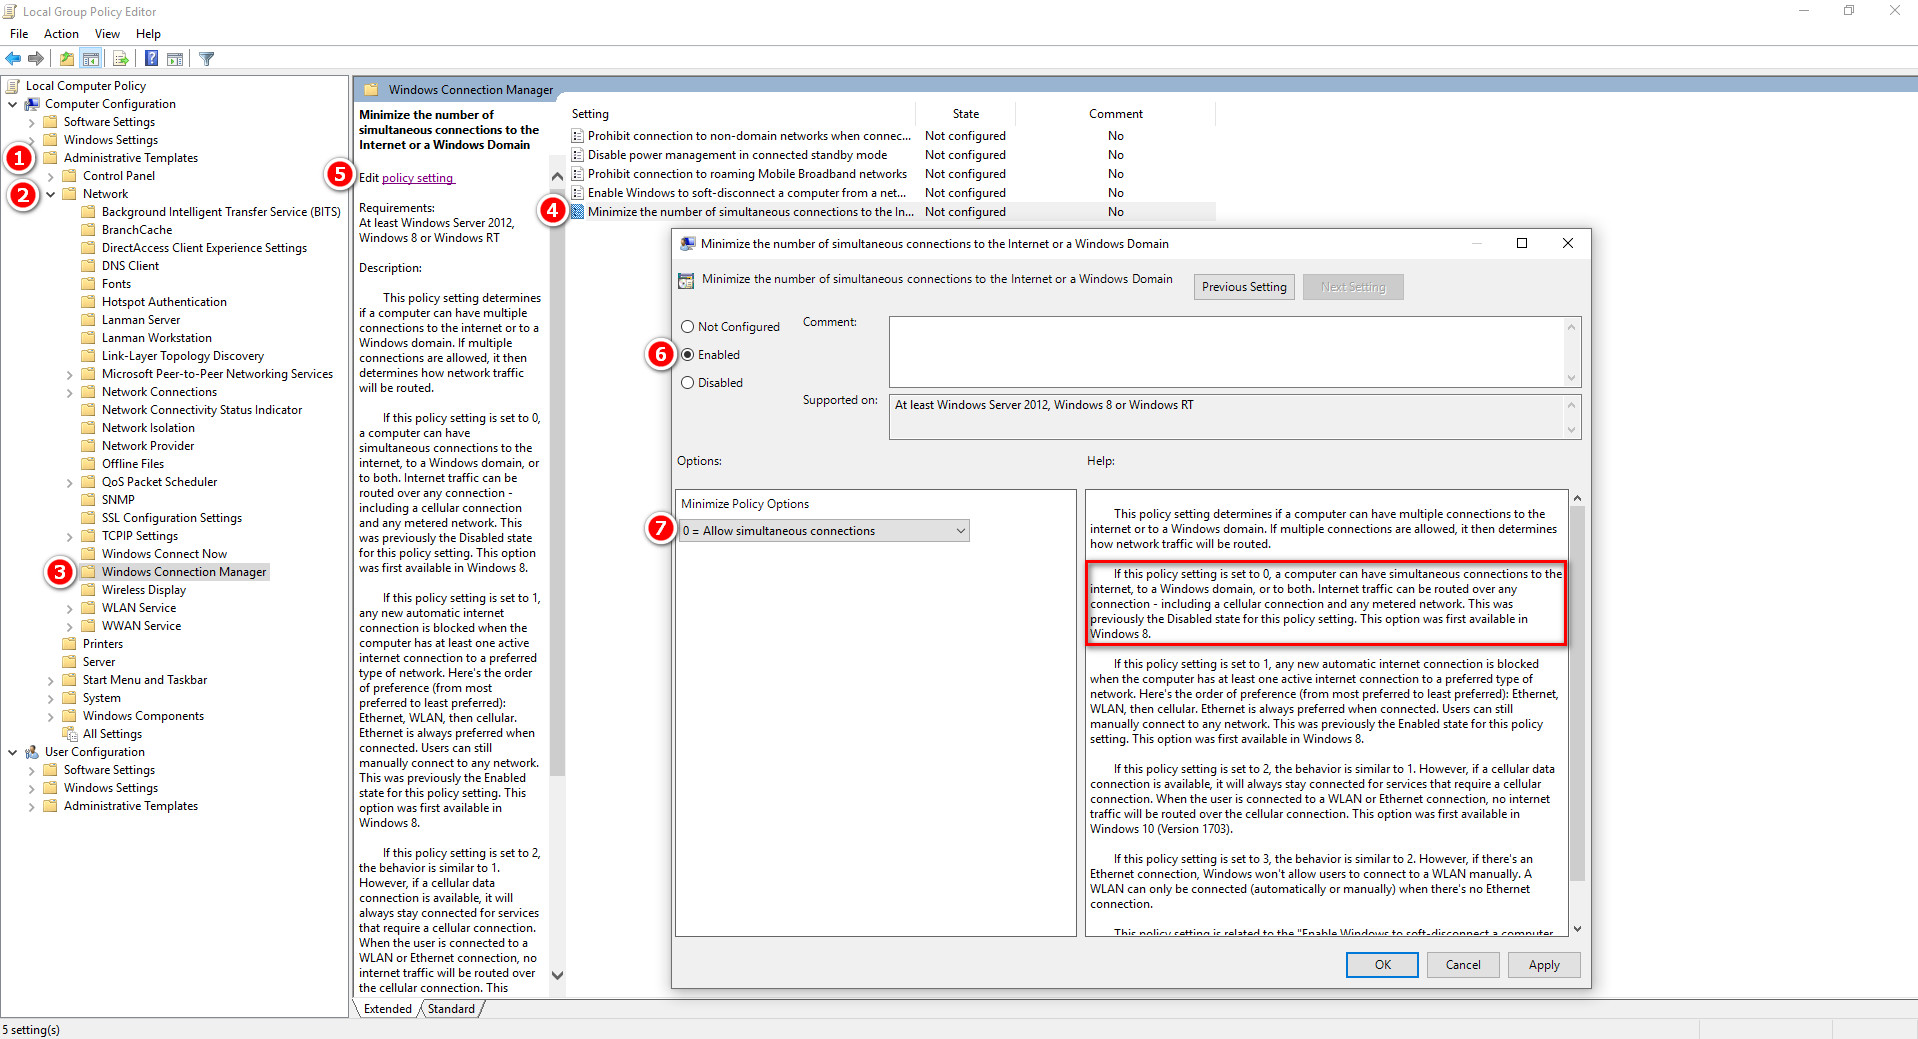The height and width of the screenshot is (1039, 1918).
Task: Expand the Windows Components tree node
Action: tap(50, 716)
